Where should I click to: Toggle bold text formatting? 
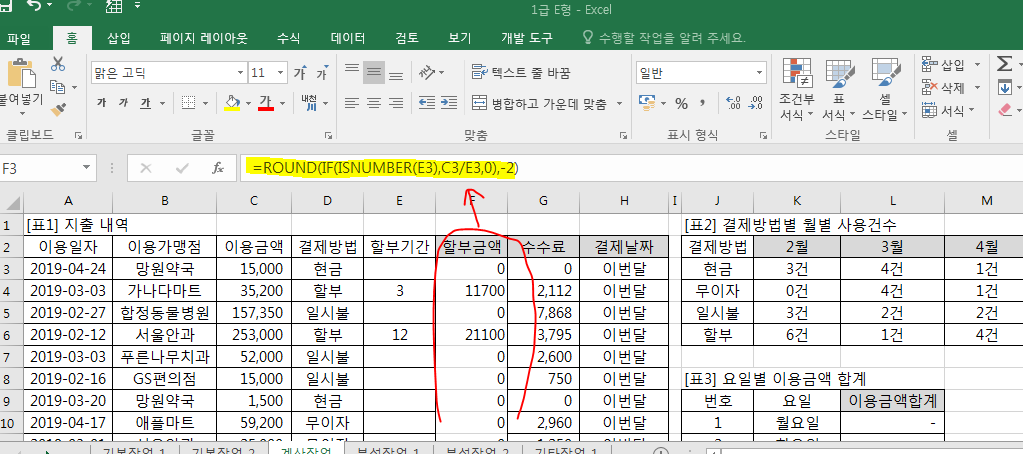[101, 103]
